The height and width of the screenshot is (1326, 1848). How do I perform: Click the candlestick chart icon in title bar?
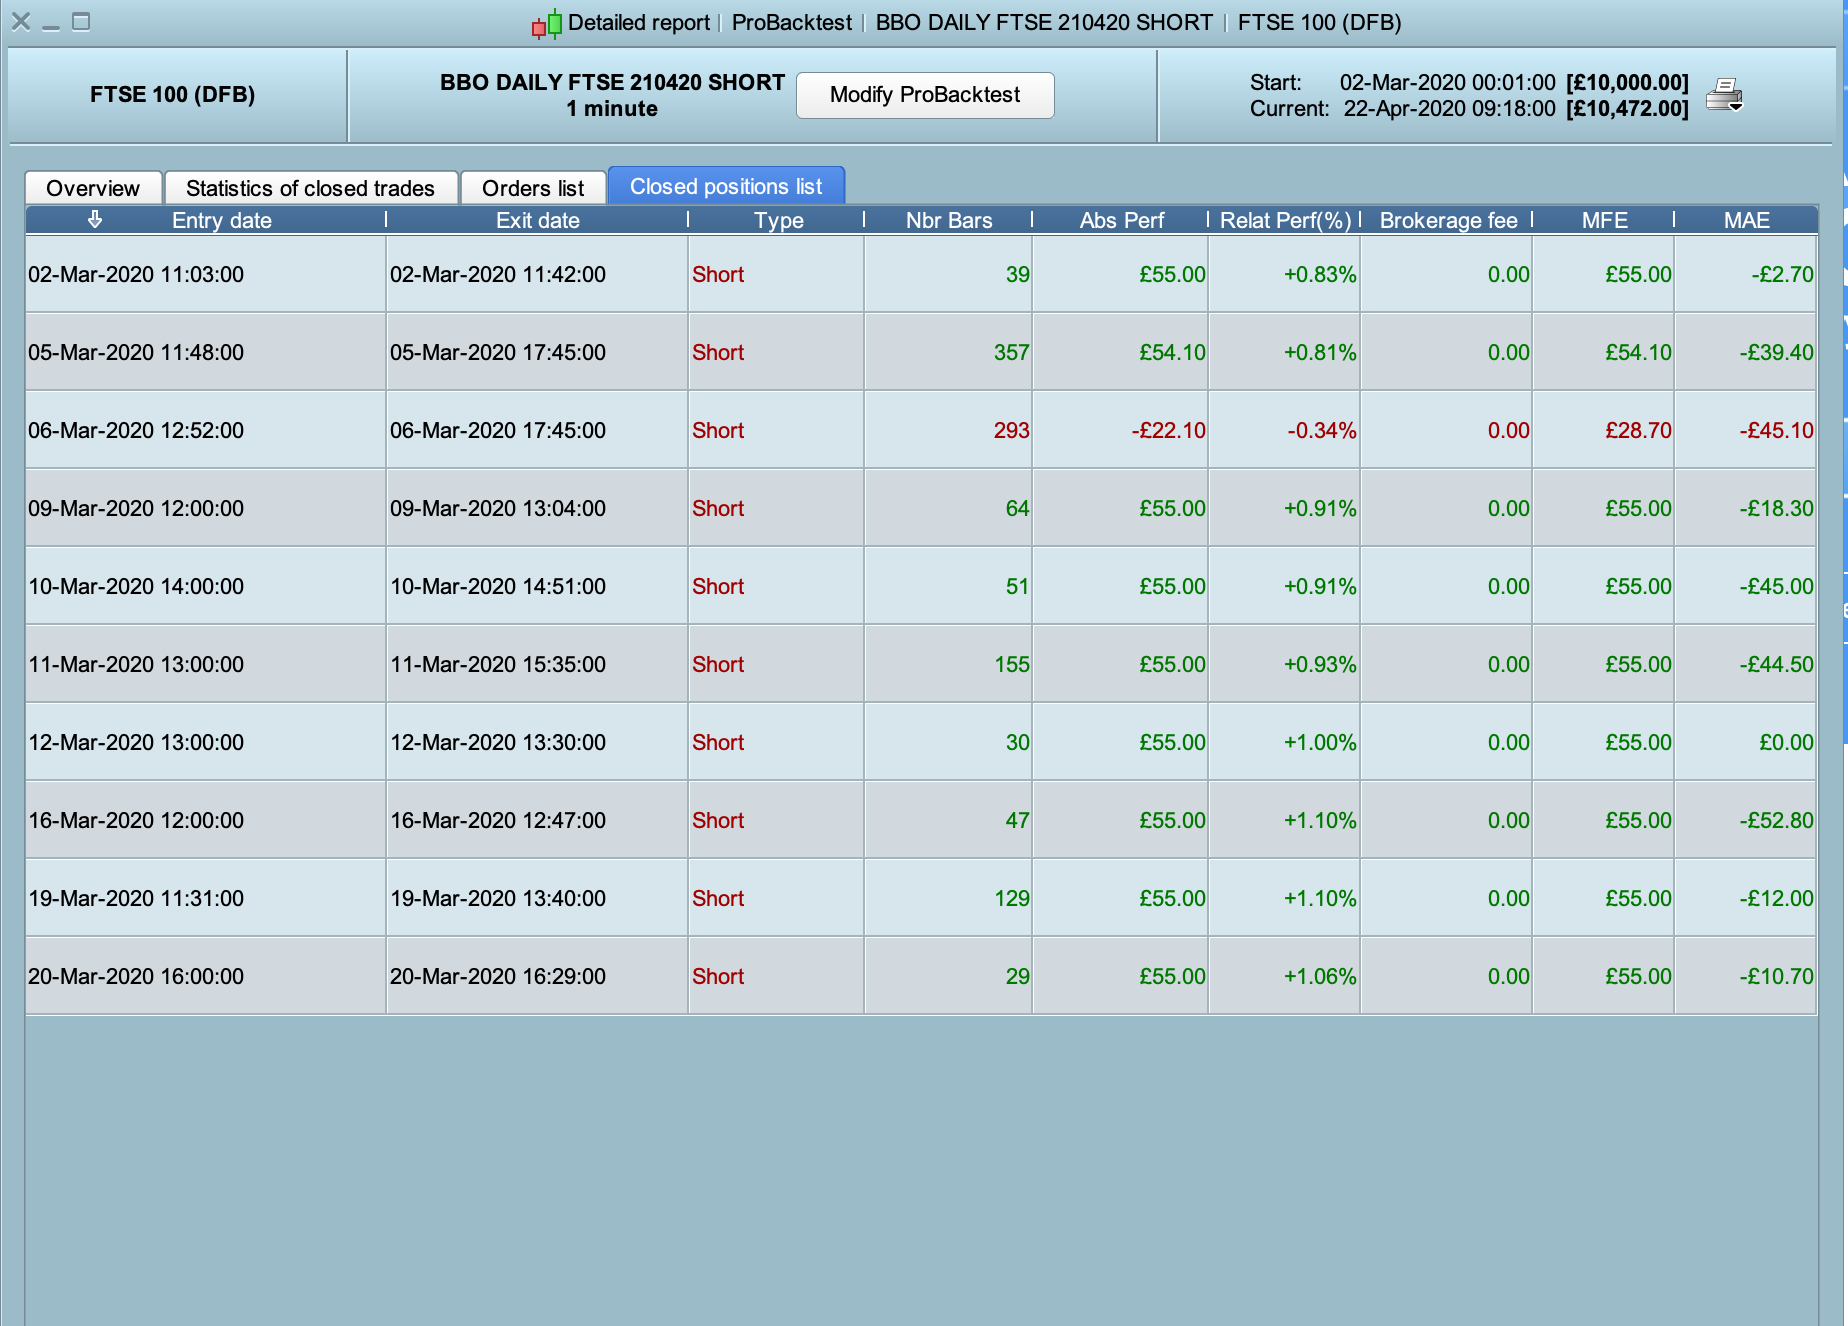point(547,23)
